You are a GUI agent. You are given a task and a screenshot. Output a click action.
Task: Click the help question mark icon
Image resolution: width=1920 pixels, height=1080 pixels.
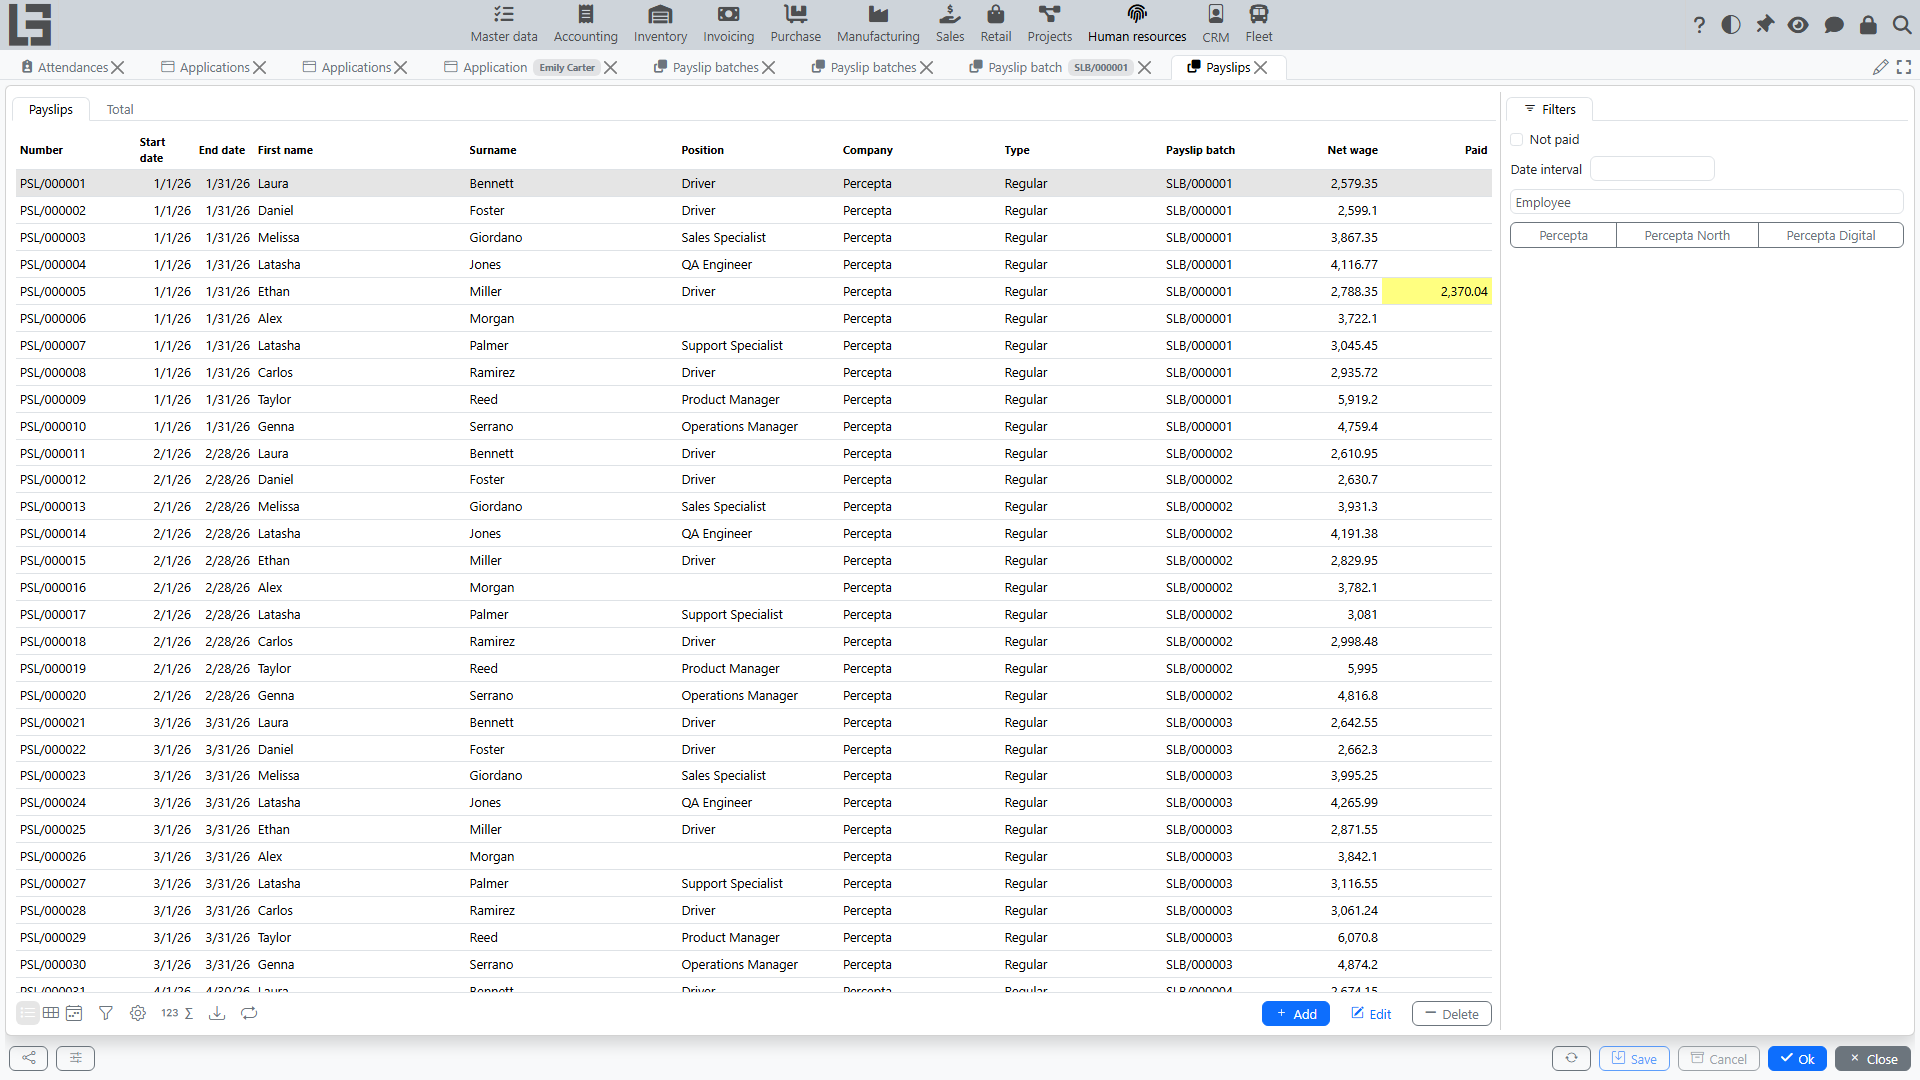(1699, 25)
